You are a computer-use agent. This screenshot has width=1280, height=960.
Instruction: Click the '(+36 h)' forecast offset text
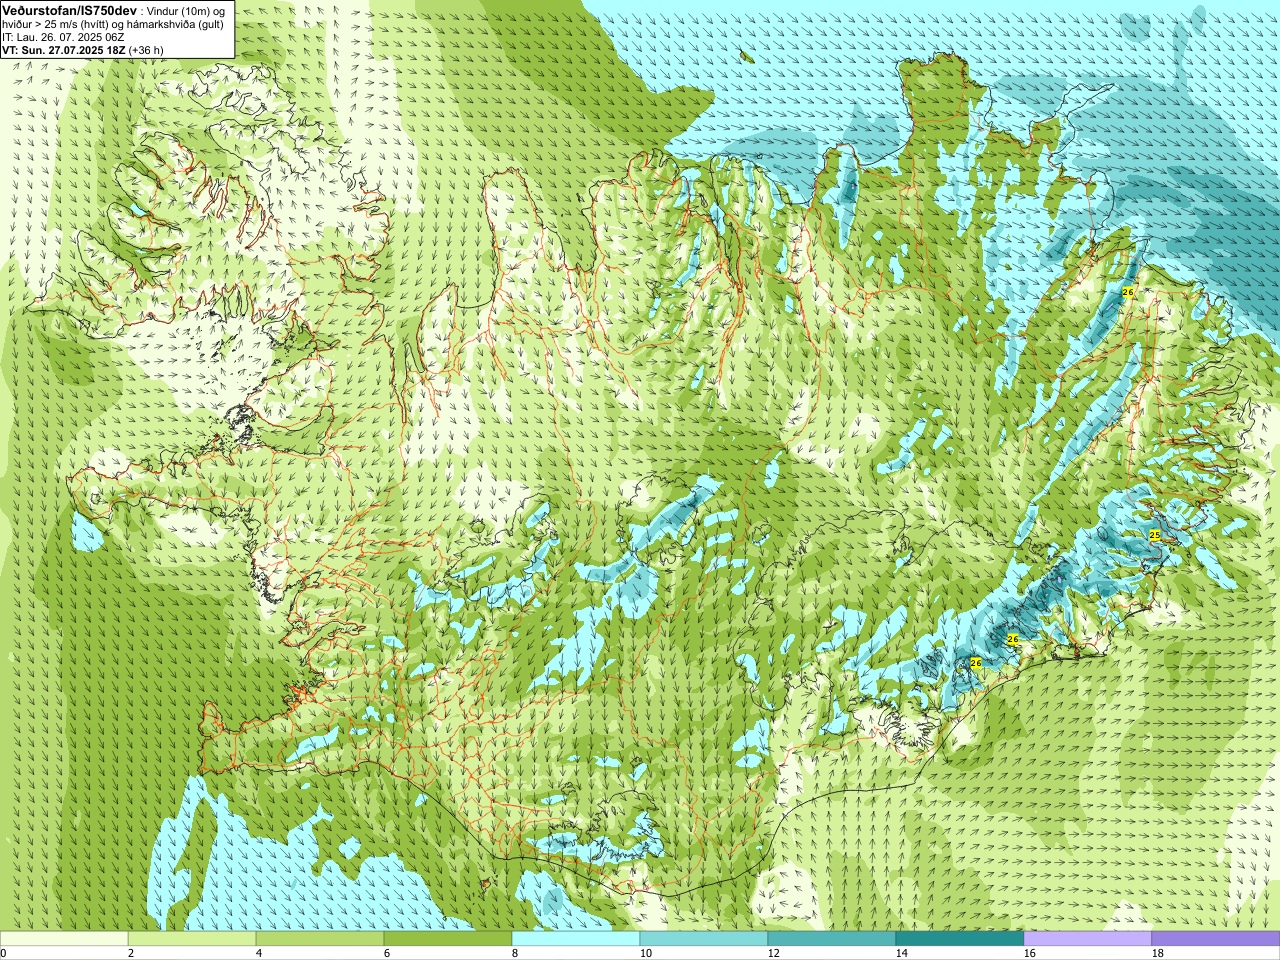(x=146, y=50)
